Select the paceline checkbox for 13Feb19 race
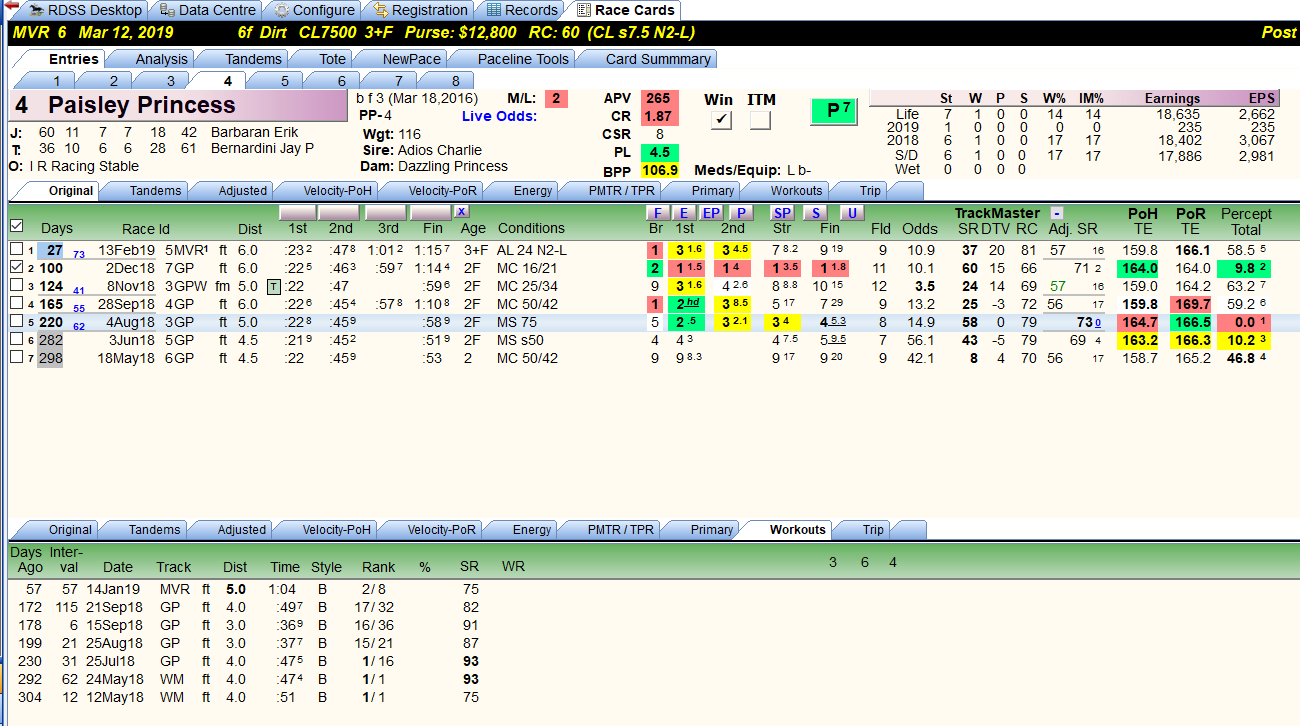The image size is (1300, 726). (16, 250)
